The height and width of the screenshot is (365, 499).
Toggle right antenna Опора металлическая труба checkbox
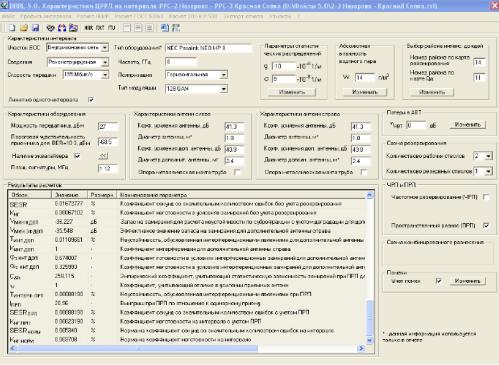click(364, 172)
